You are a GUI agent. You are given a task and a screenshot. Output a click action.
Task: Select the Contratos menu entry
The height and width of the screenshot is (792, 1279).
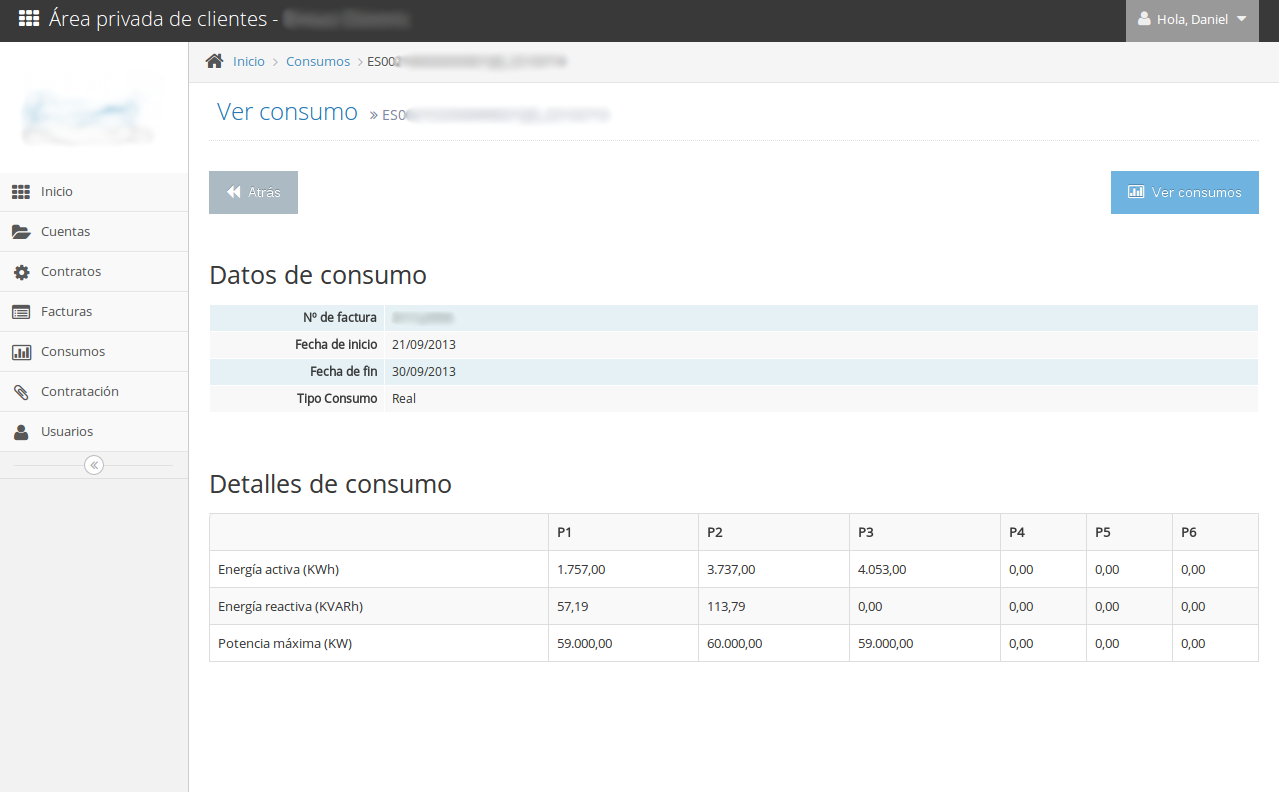(72, 271)
